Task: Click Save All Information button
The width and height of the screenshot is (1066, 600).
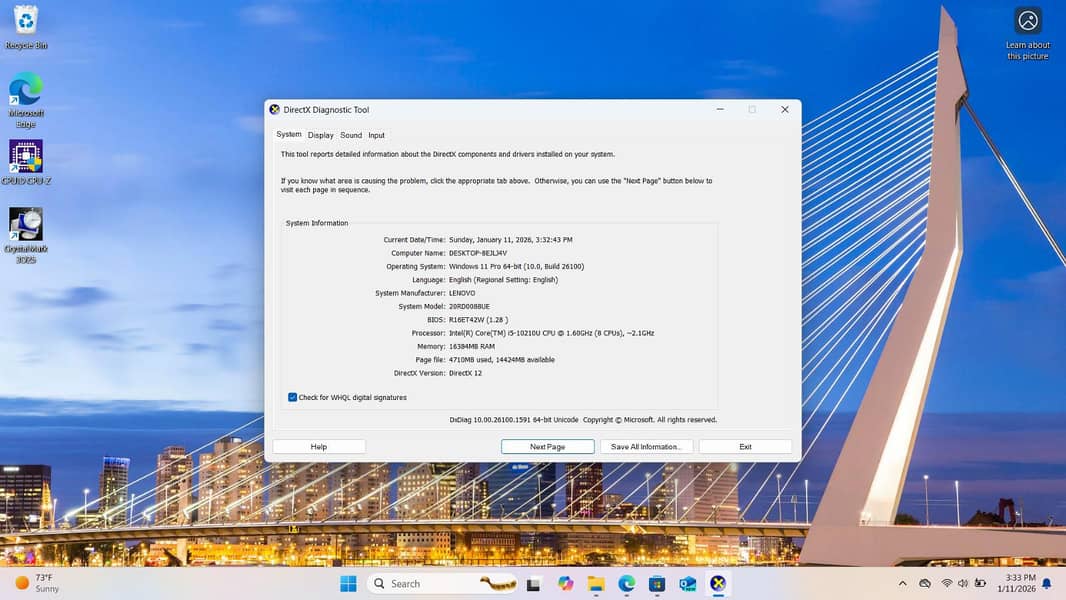Action: pyautogui.click(x=646, y=447)
